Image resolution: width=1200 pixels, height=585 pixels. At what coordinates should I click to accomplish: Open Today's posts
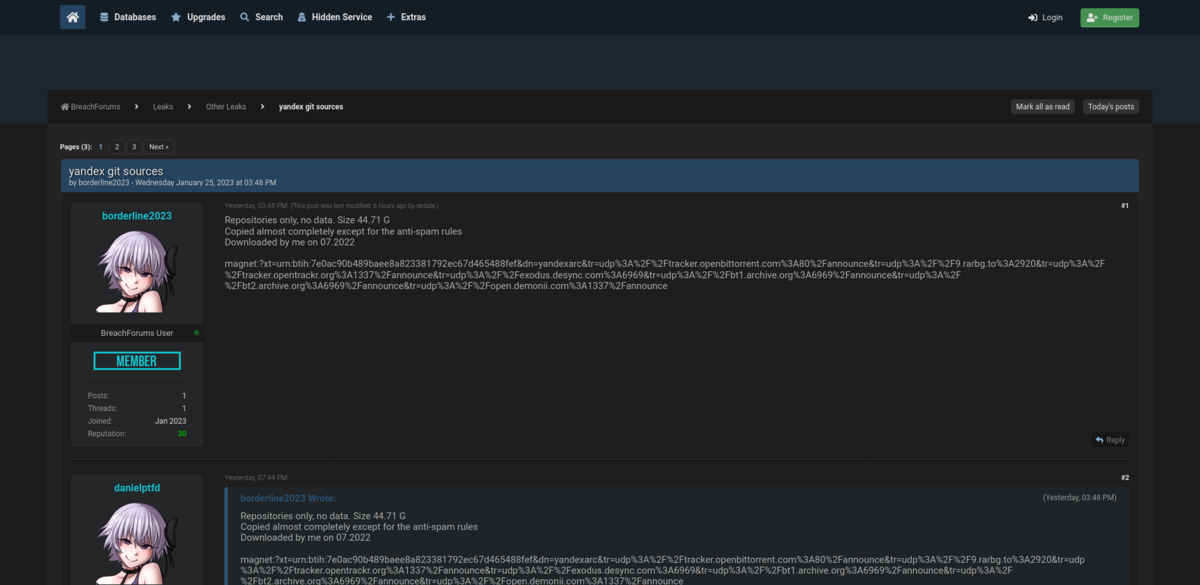click(x=1110, y=106)
